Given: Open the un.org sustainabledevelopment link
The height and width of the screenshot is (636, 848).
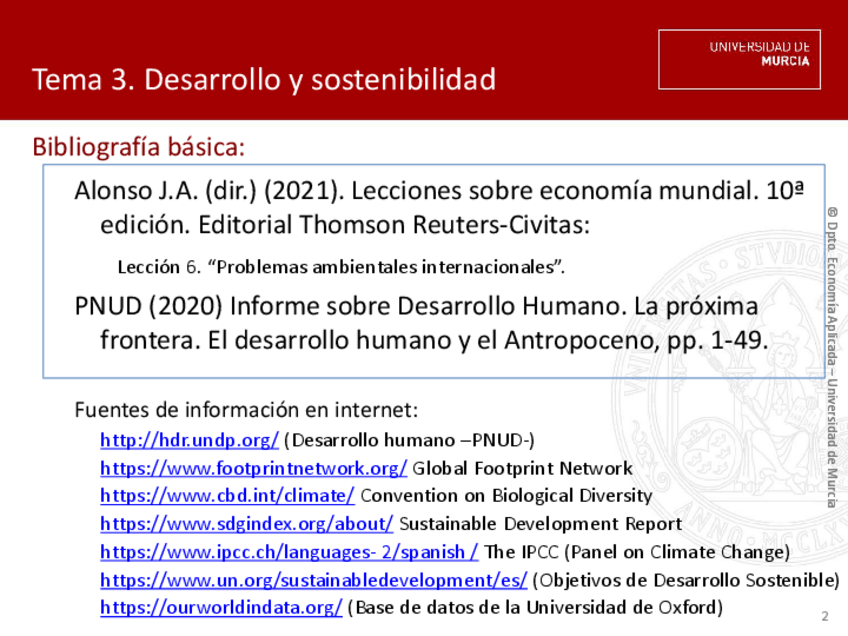Looking at the screenshot, I should [314, 580].
